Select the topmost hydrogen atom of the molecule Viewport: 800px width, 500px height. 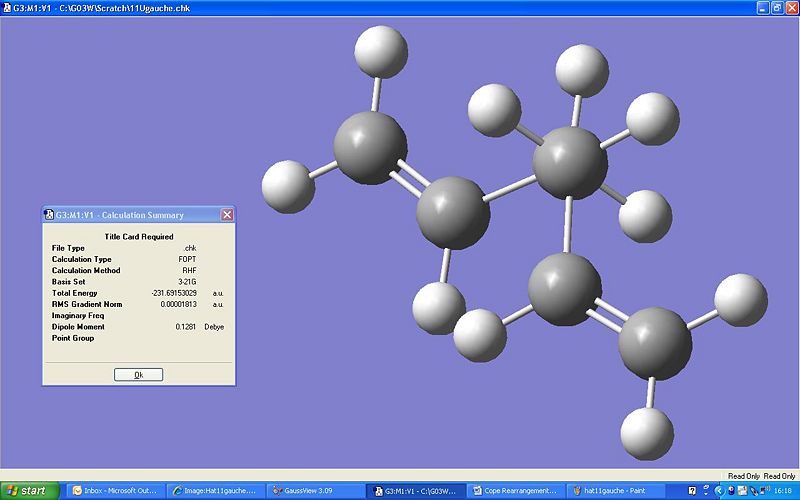[x=382, y=51]
